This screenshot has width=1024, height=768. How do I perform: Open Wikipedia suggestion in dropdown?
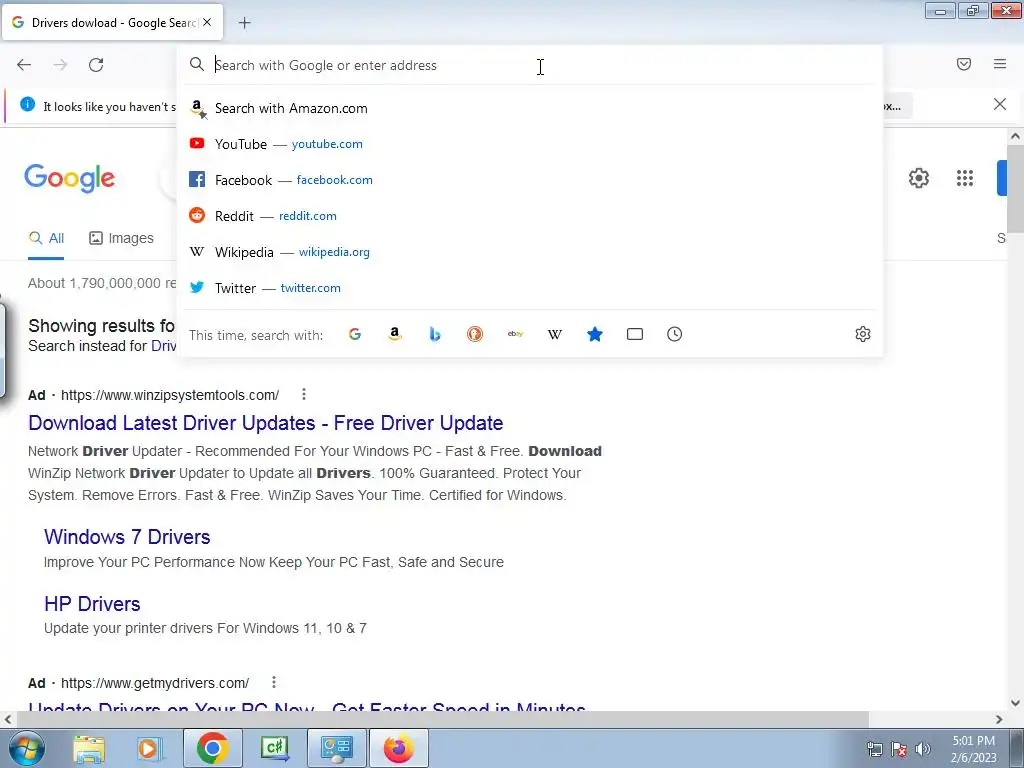point(529,252)
